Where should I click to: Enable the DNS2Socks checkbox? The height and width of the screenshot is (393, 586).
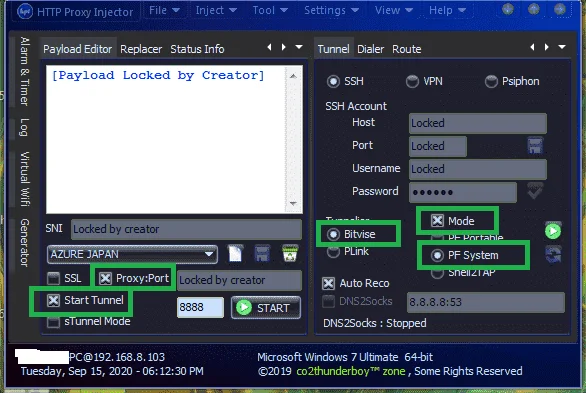[x=329, y=301]
